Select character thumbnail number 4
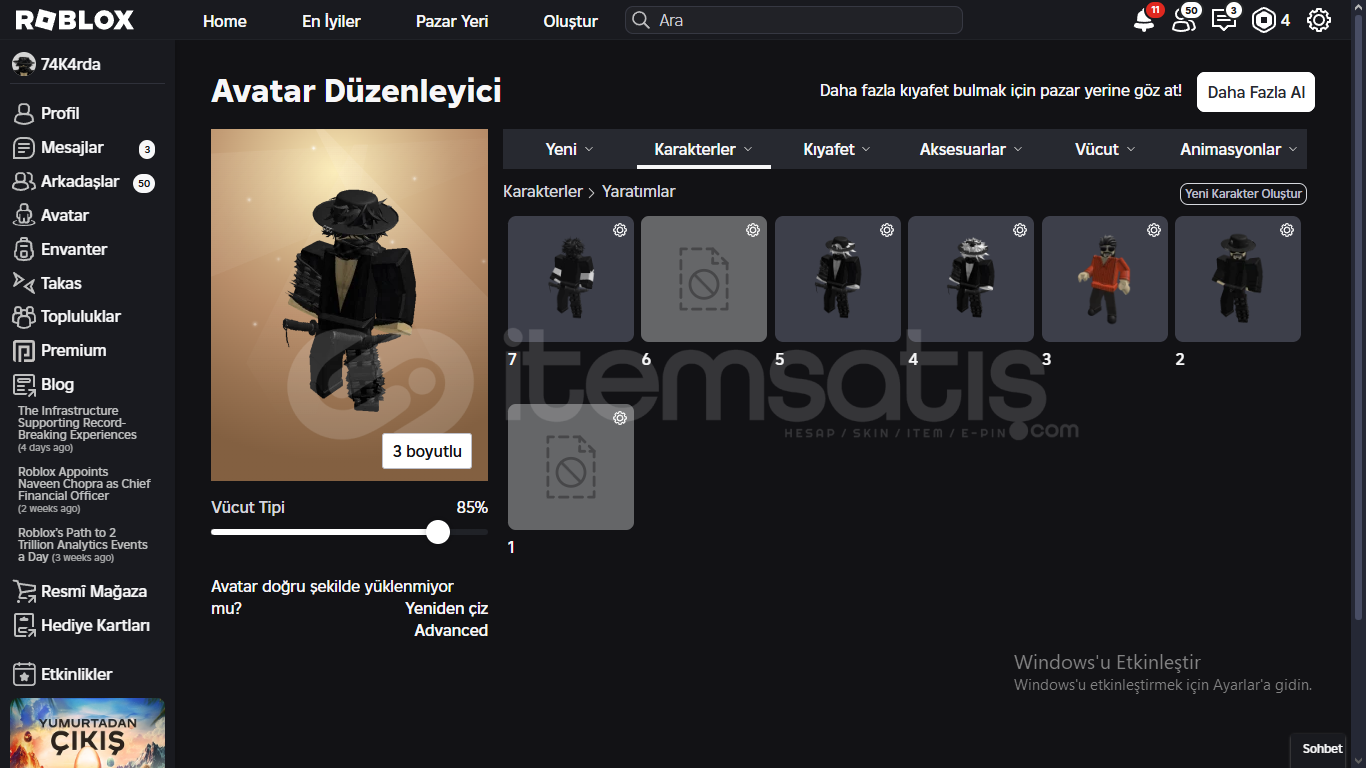 pyautogui.click(x=971, y=279)
